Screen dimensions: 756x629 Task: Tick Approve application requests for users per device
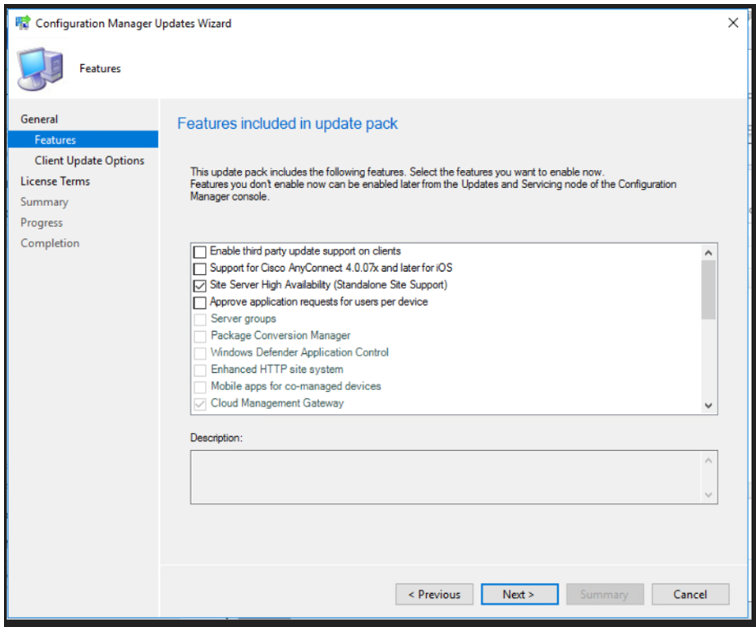pyautogui.click(x=200, y=302)
